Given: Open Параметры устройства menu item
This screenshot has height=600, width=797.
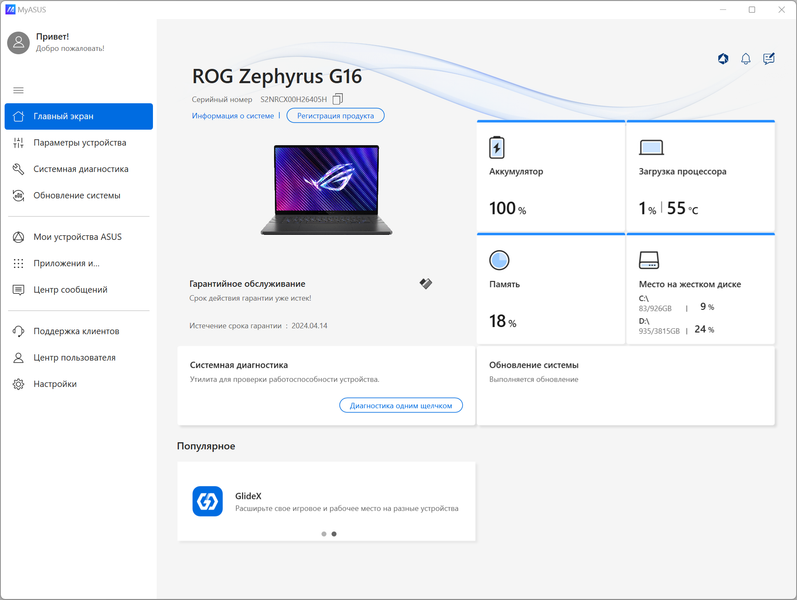Looking at the screenshot, I should point(79,143).
